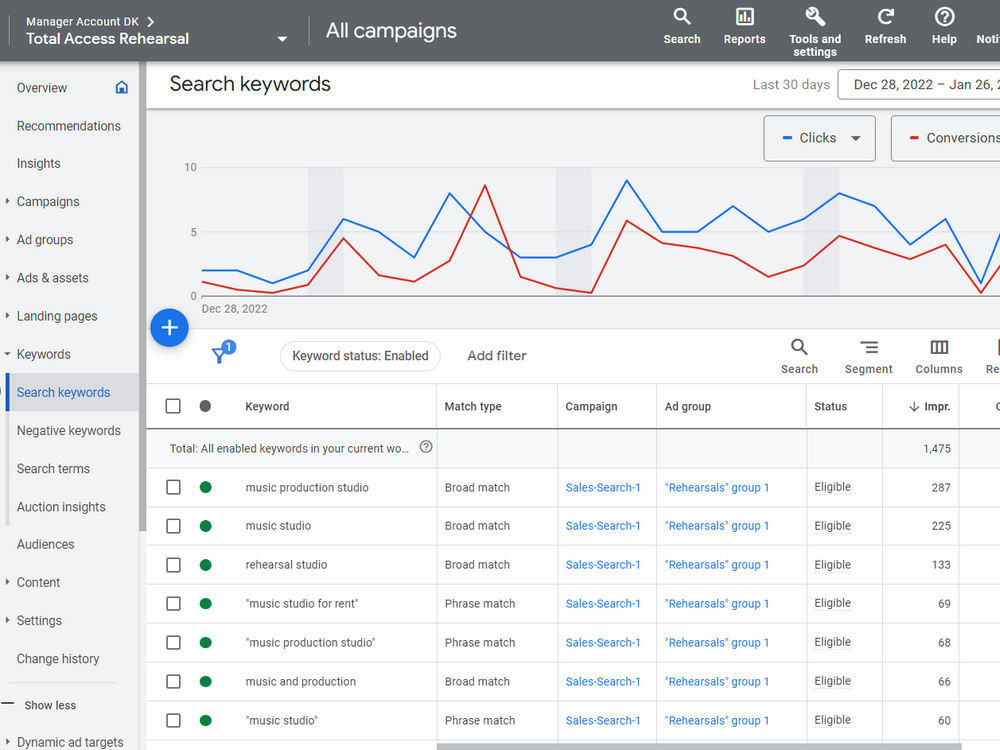1000x750 pixels.
Task: Check the music production studio broad match row
Action: [x=173, y=487]
